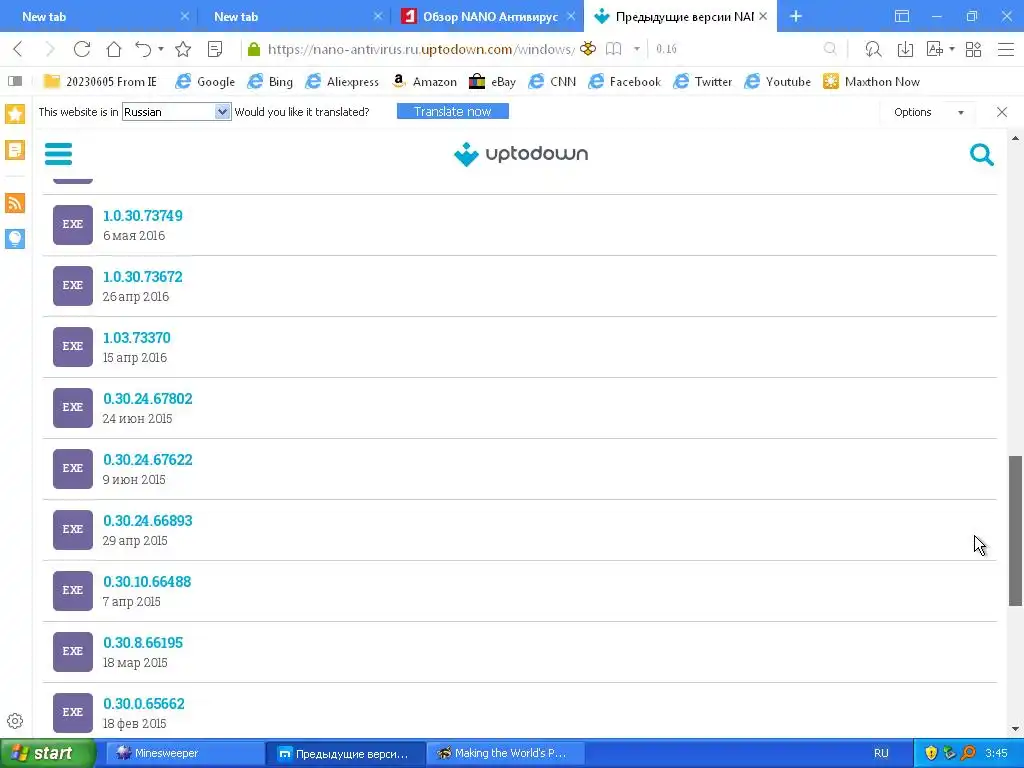Click the page vertical scrollbar thumb
Viewport: 1024px width, 768px height.
(x=1015, y=531)
